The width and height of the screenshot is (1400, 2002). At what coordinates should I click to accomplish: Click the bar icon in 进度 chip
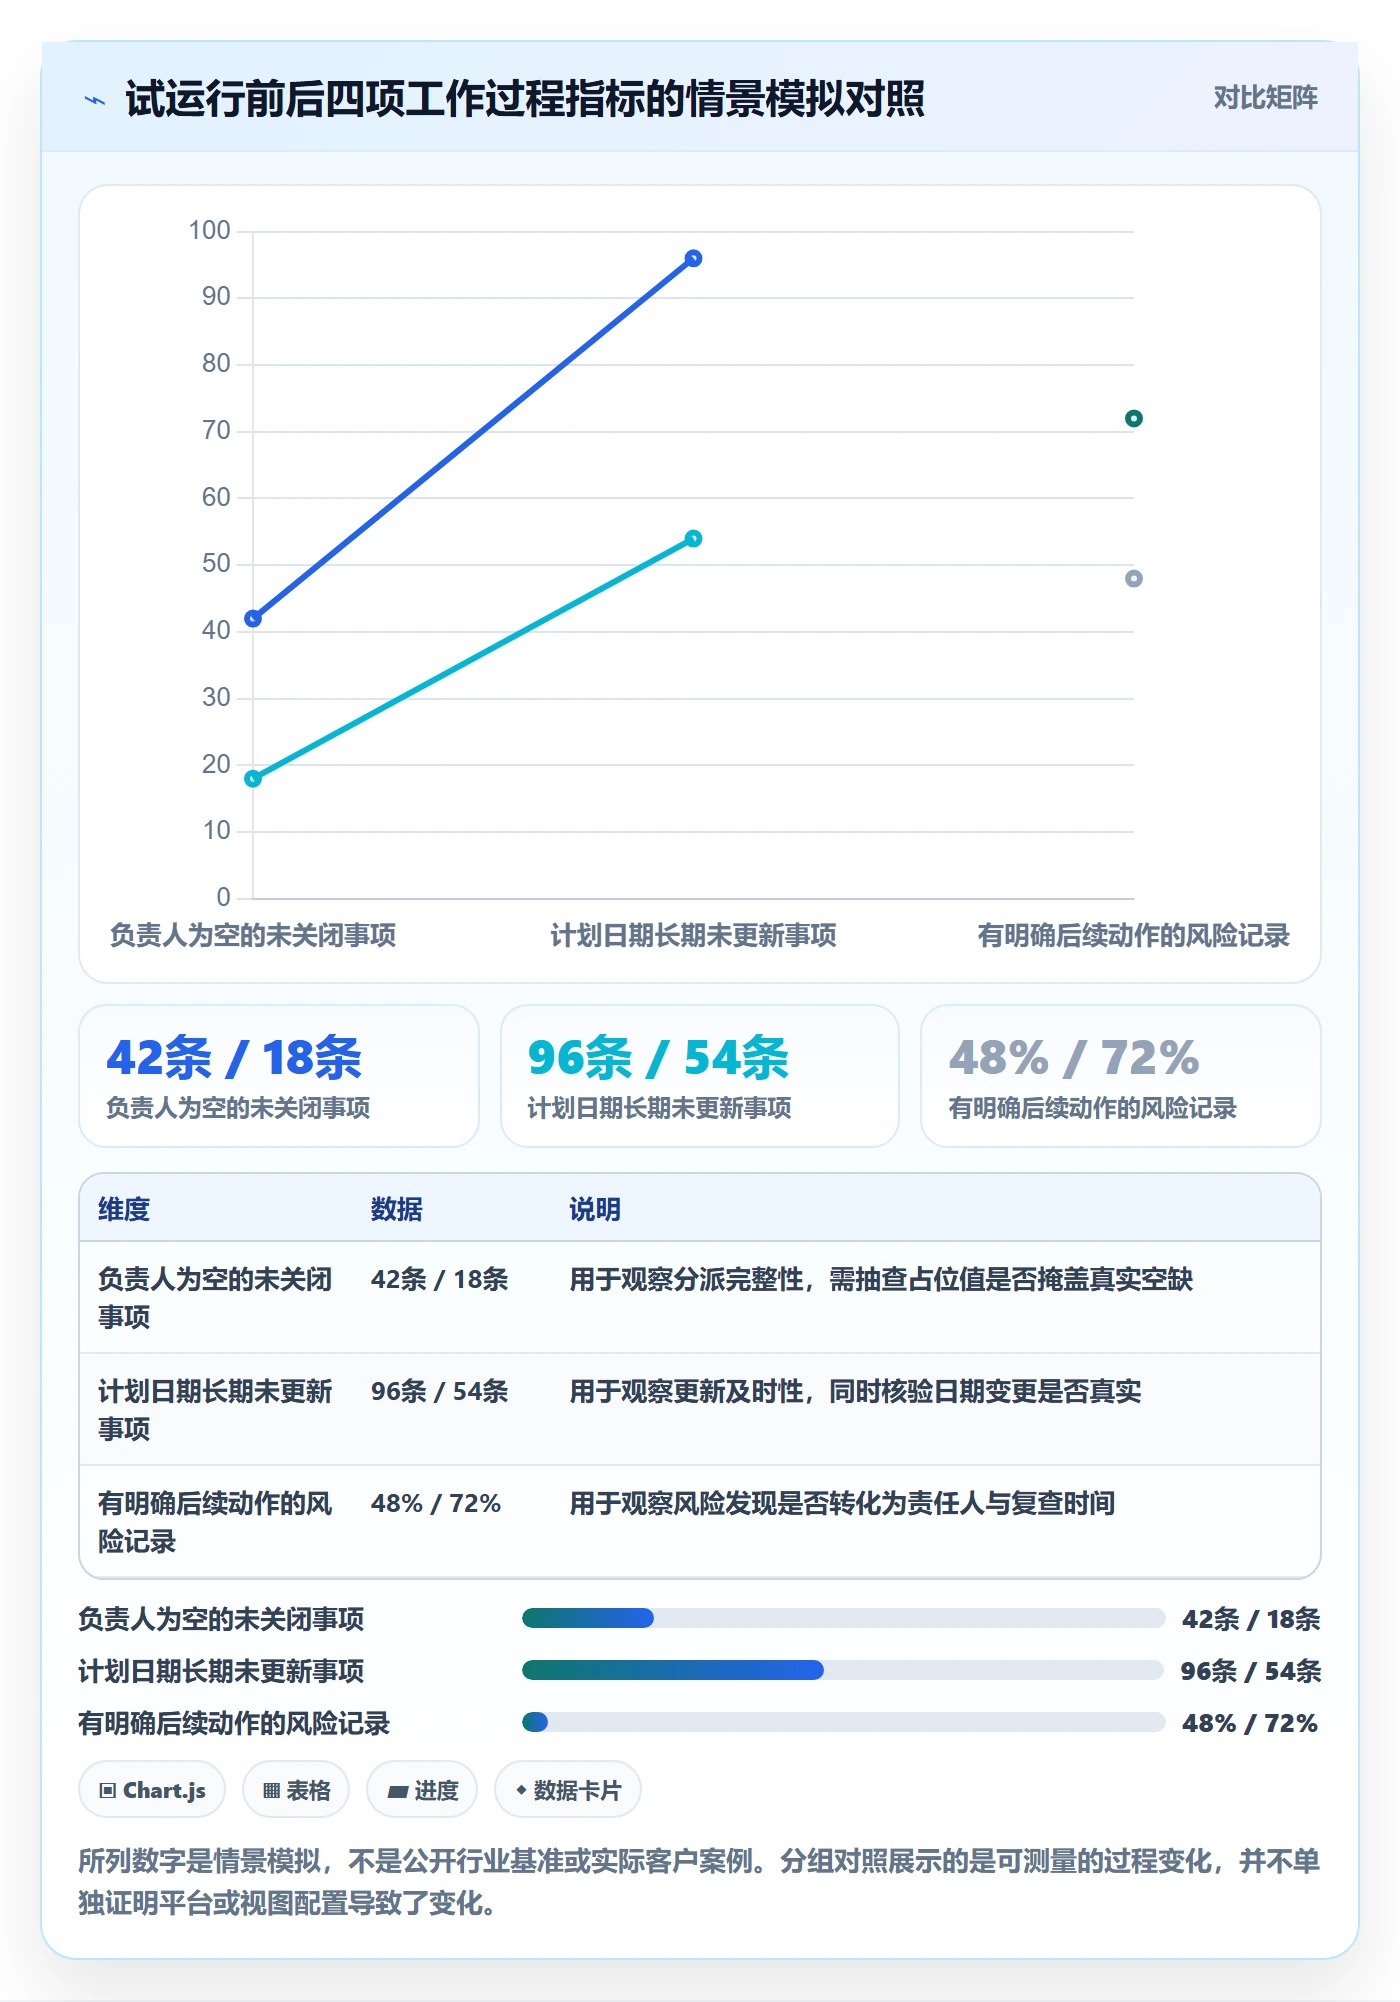(398, 1792)
